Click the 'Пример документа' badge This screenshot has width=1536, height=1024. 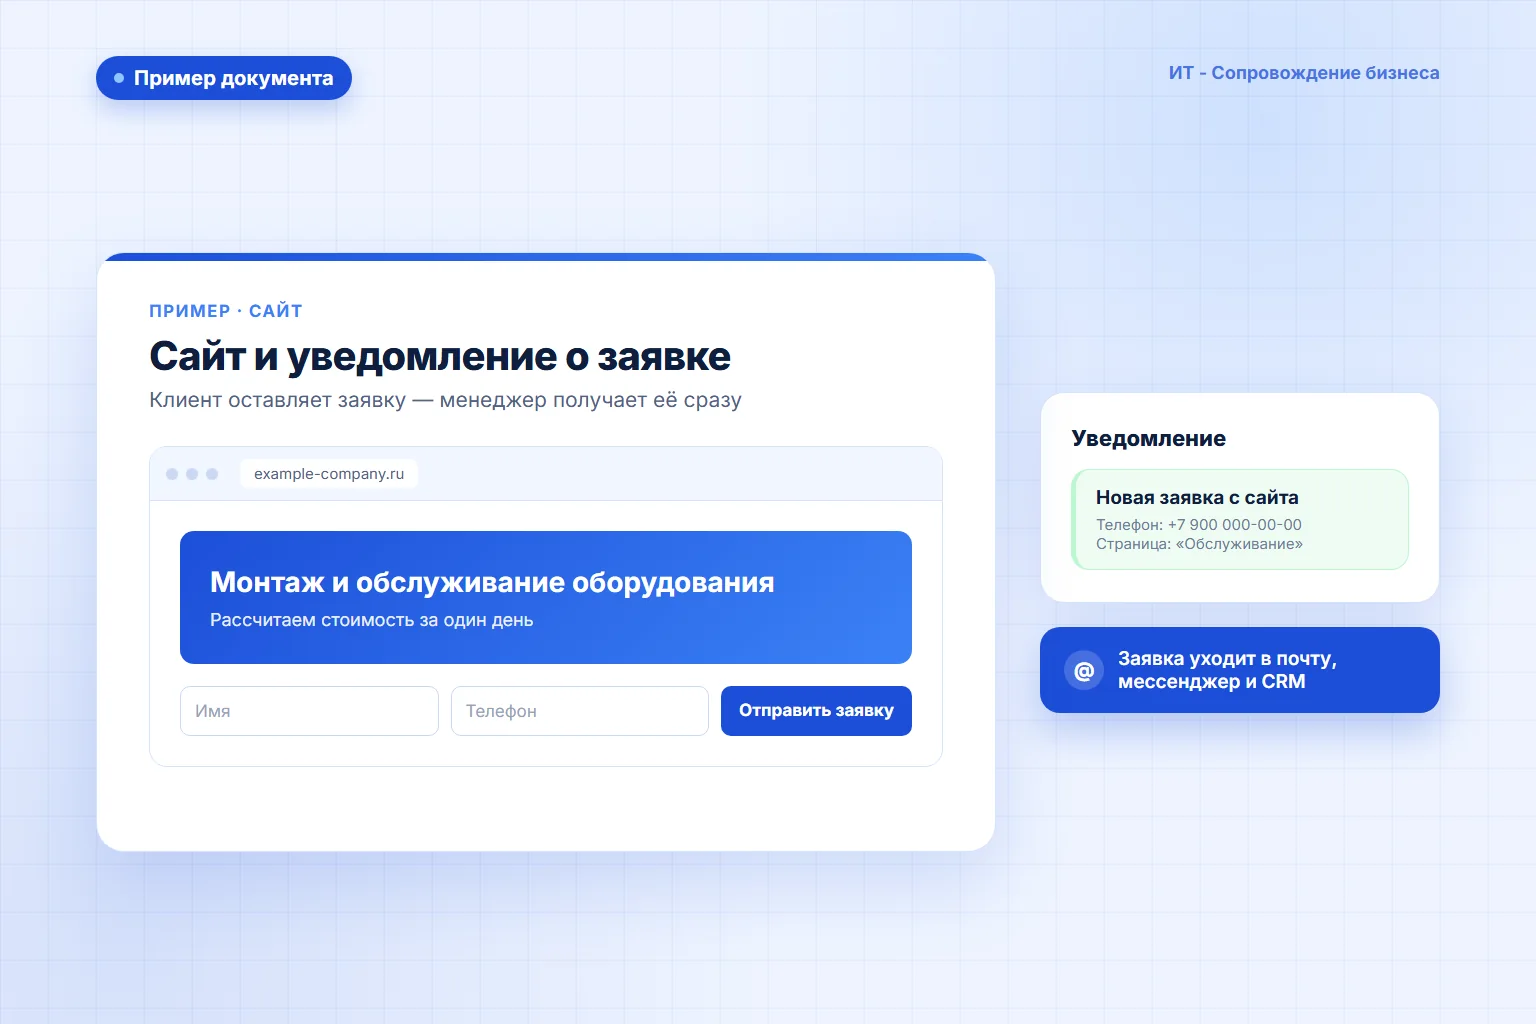[224, 78]
